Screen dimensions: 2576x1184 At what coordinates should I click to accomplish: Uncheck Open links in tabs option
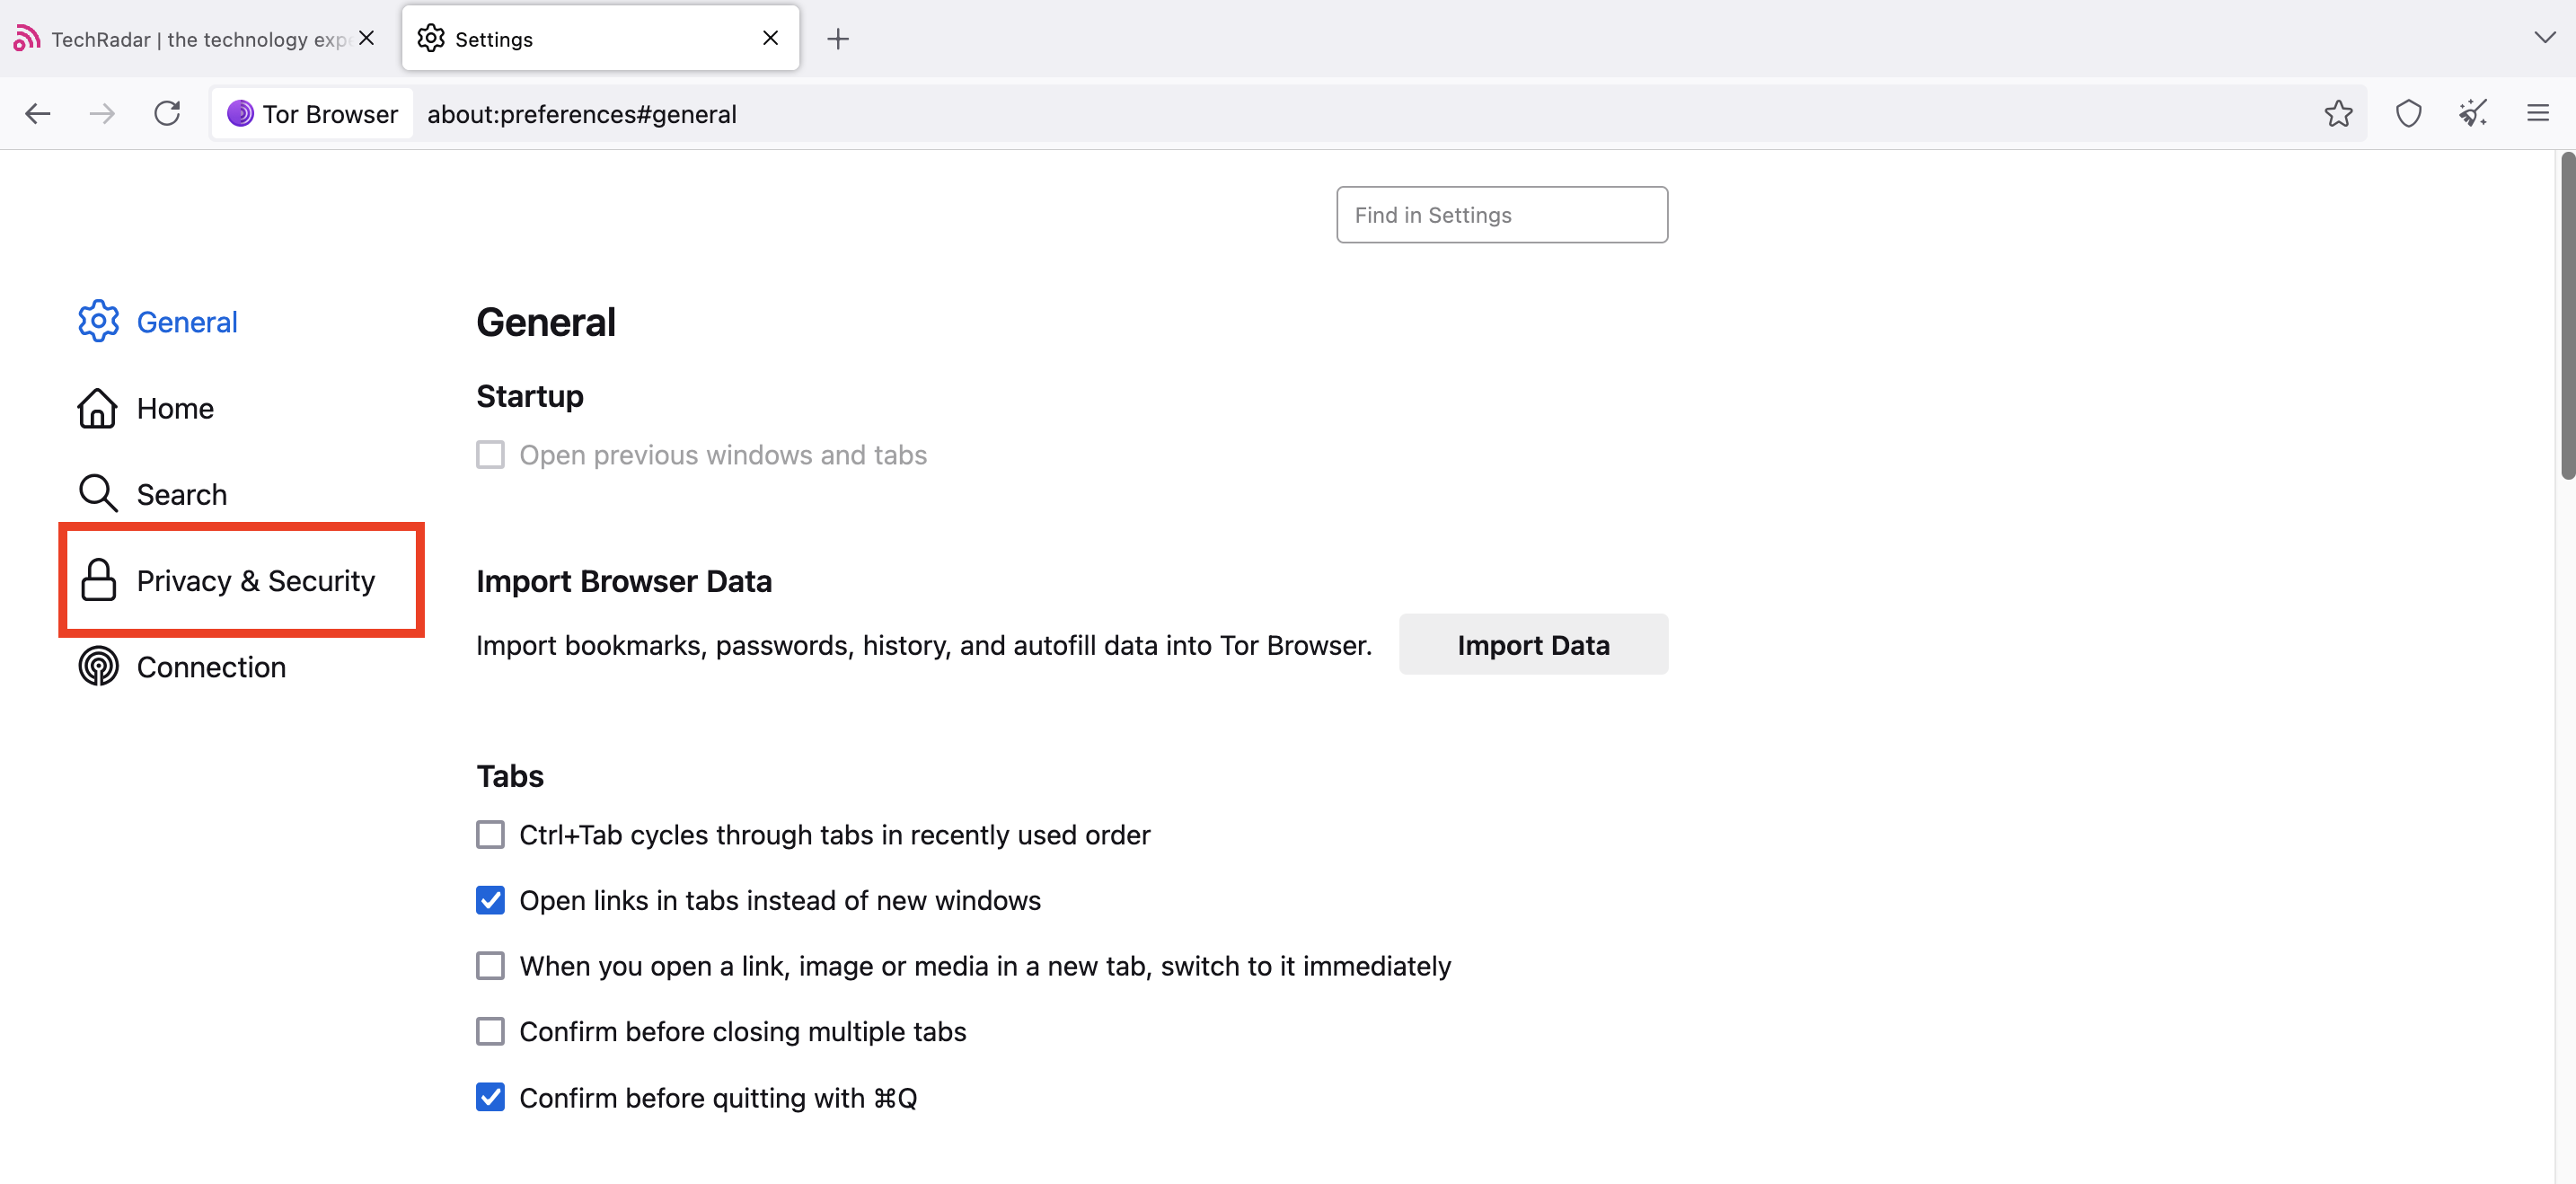point(490,900)
